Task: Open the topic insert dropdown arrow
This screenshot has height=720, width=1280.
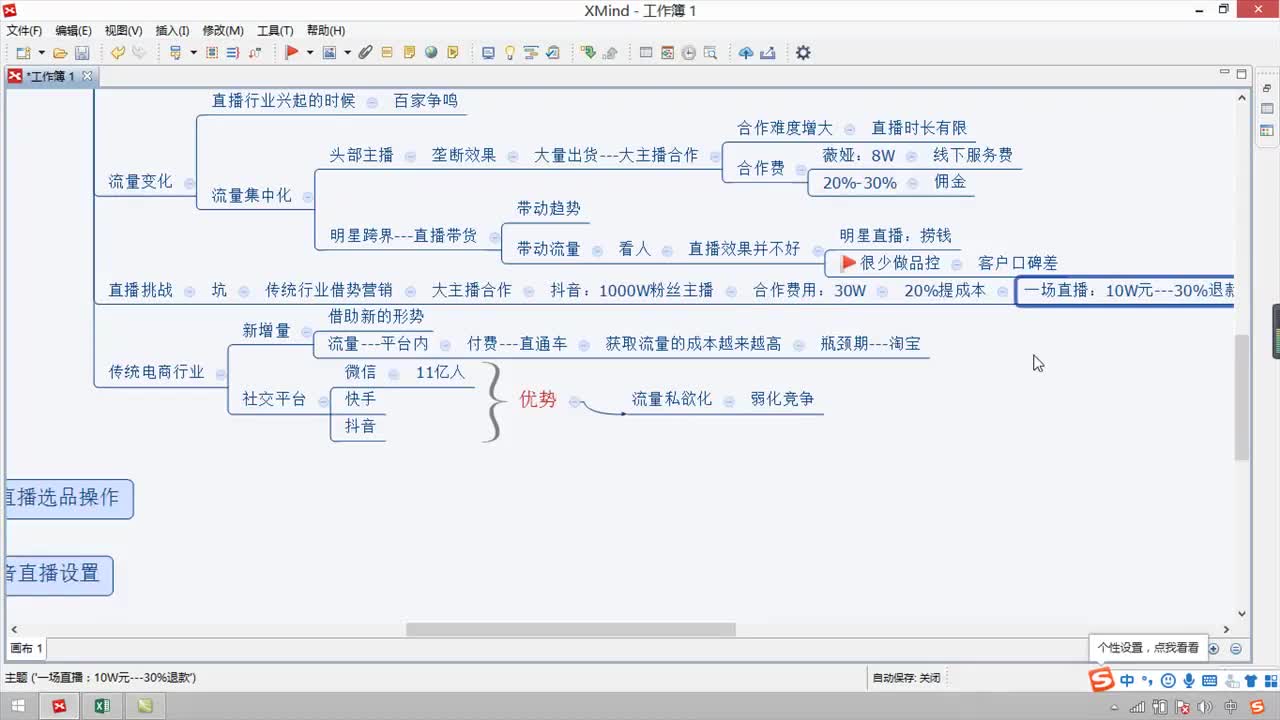Action: coord(193,52)
